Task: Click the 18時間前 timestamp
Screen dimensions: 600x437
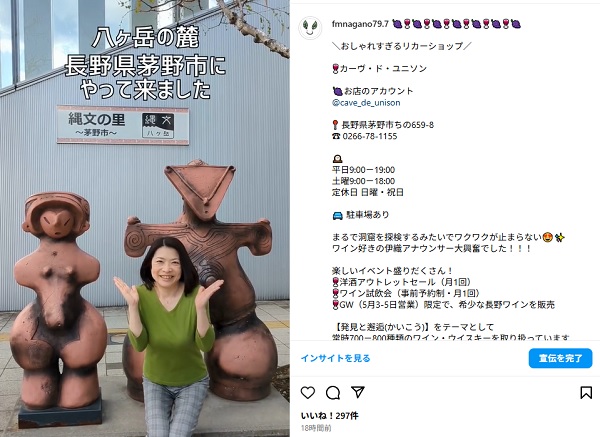Action: click(316, 428)
